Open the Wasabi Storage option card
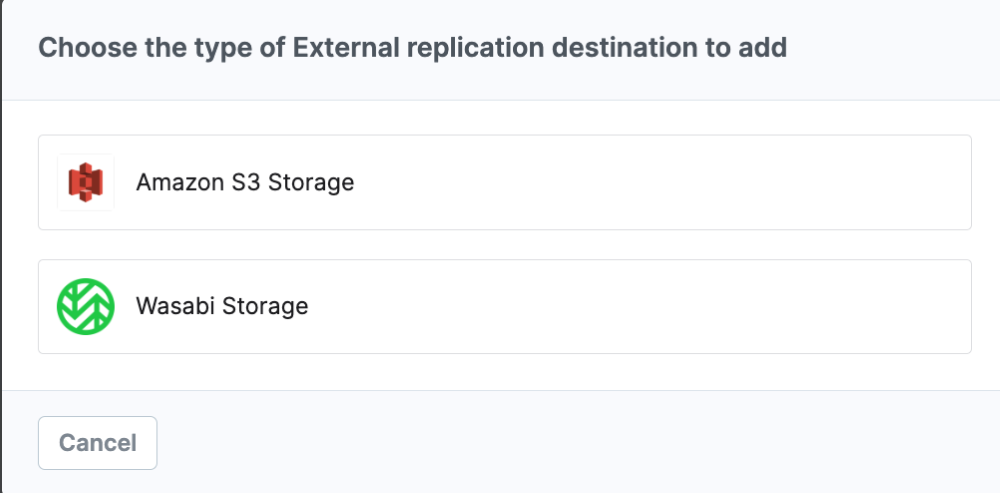1000x493 pixels. 504,306
